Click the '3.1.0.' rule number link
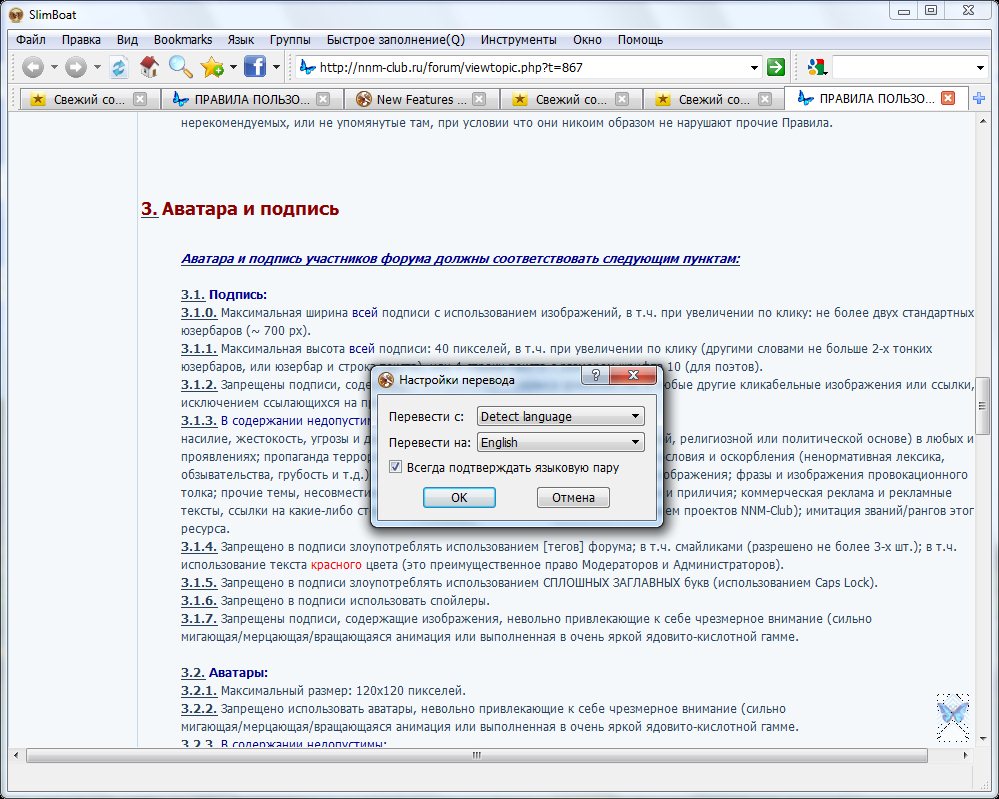999x799 pixels. click(x=199, y=313)
